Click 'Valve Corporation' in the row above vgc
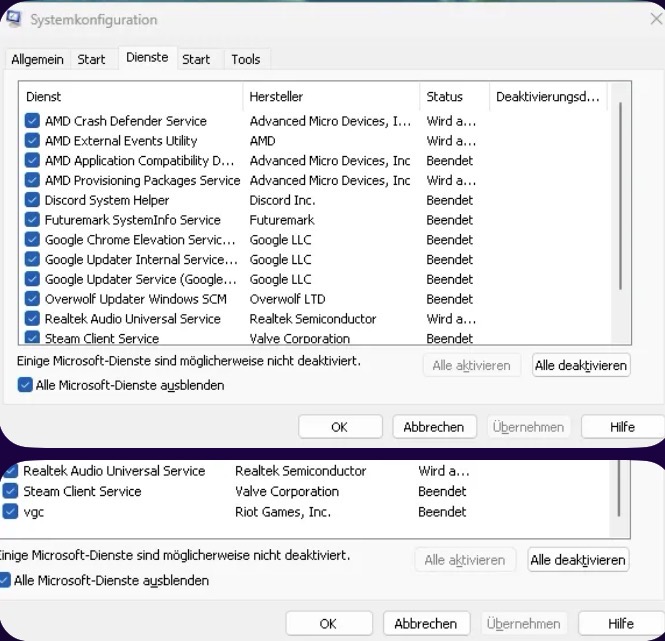The image size is (665, 641). pos(287,492)
